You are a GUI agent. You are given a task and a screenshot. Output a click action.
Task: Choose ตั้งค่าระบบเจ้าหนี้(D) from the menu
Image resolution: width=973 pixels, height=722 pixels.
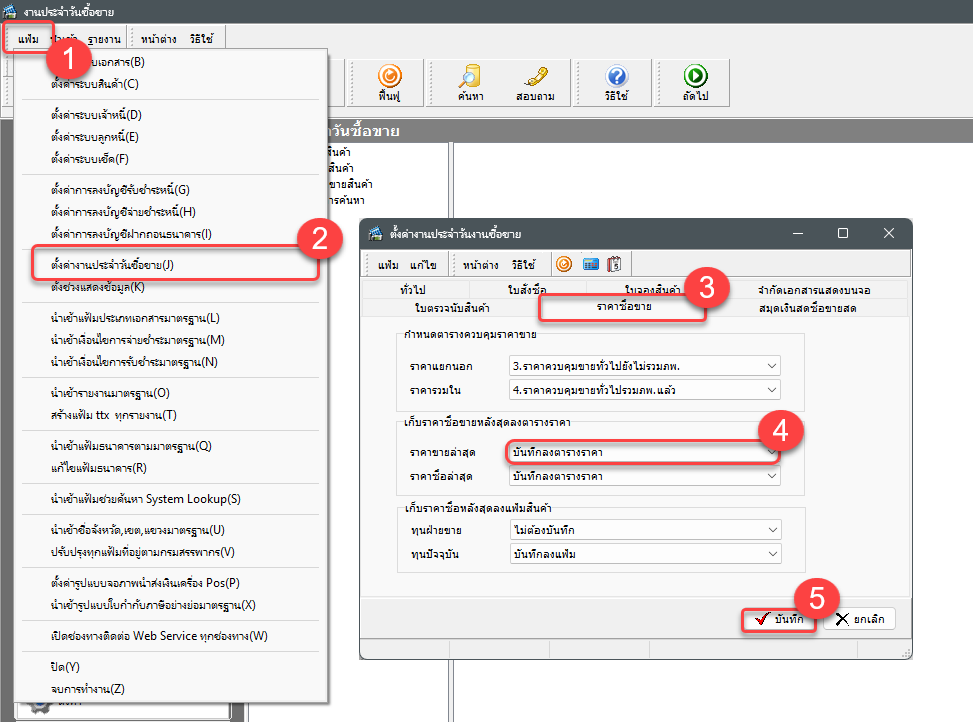[x=97, y=115]
